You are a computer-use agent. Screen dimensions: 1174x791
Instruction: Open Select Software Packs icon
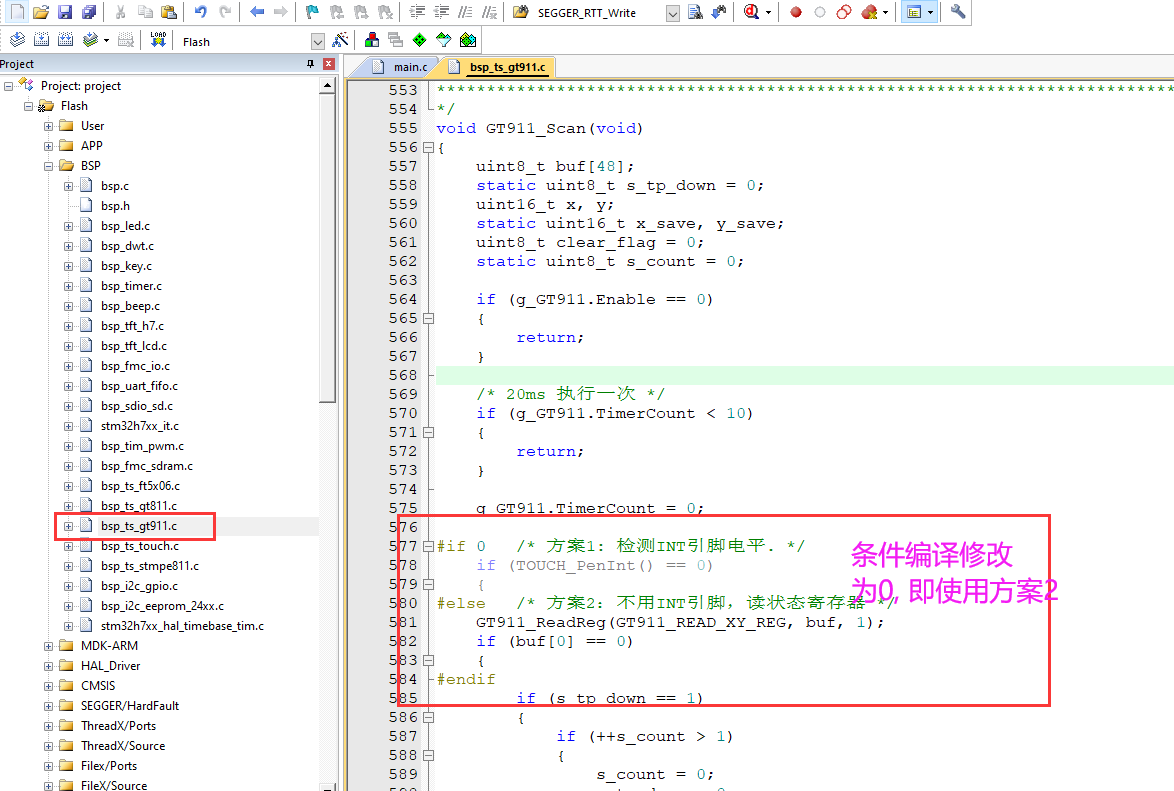pyautogui.click(x=443, y=40)
